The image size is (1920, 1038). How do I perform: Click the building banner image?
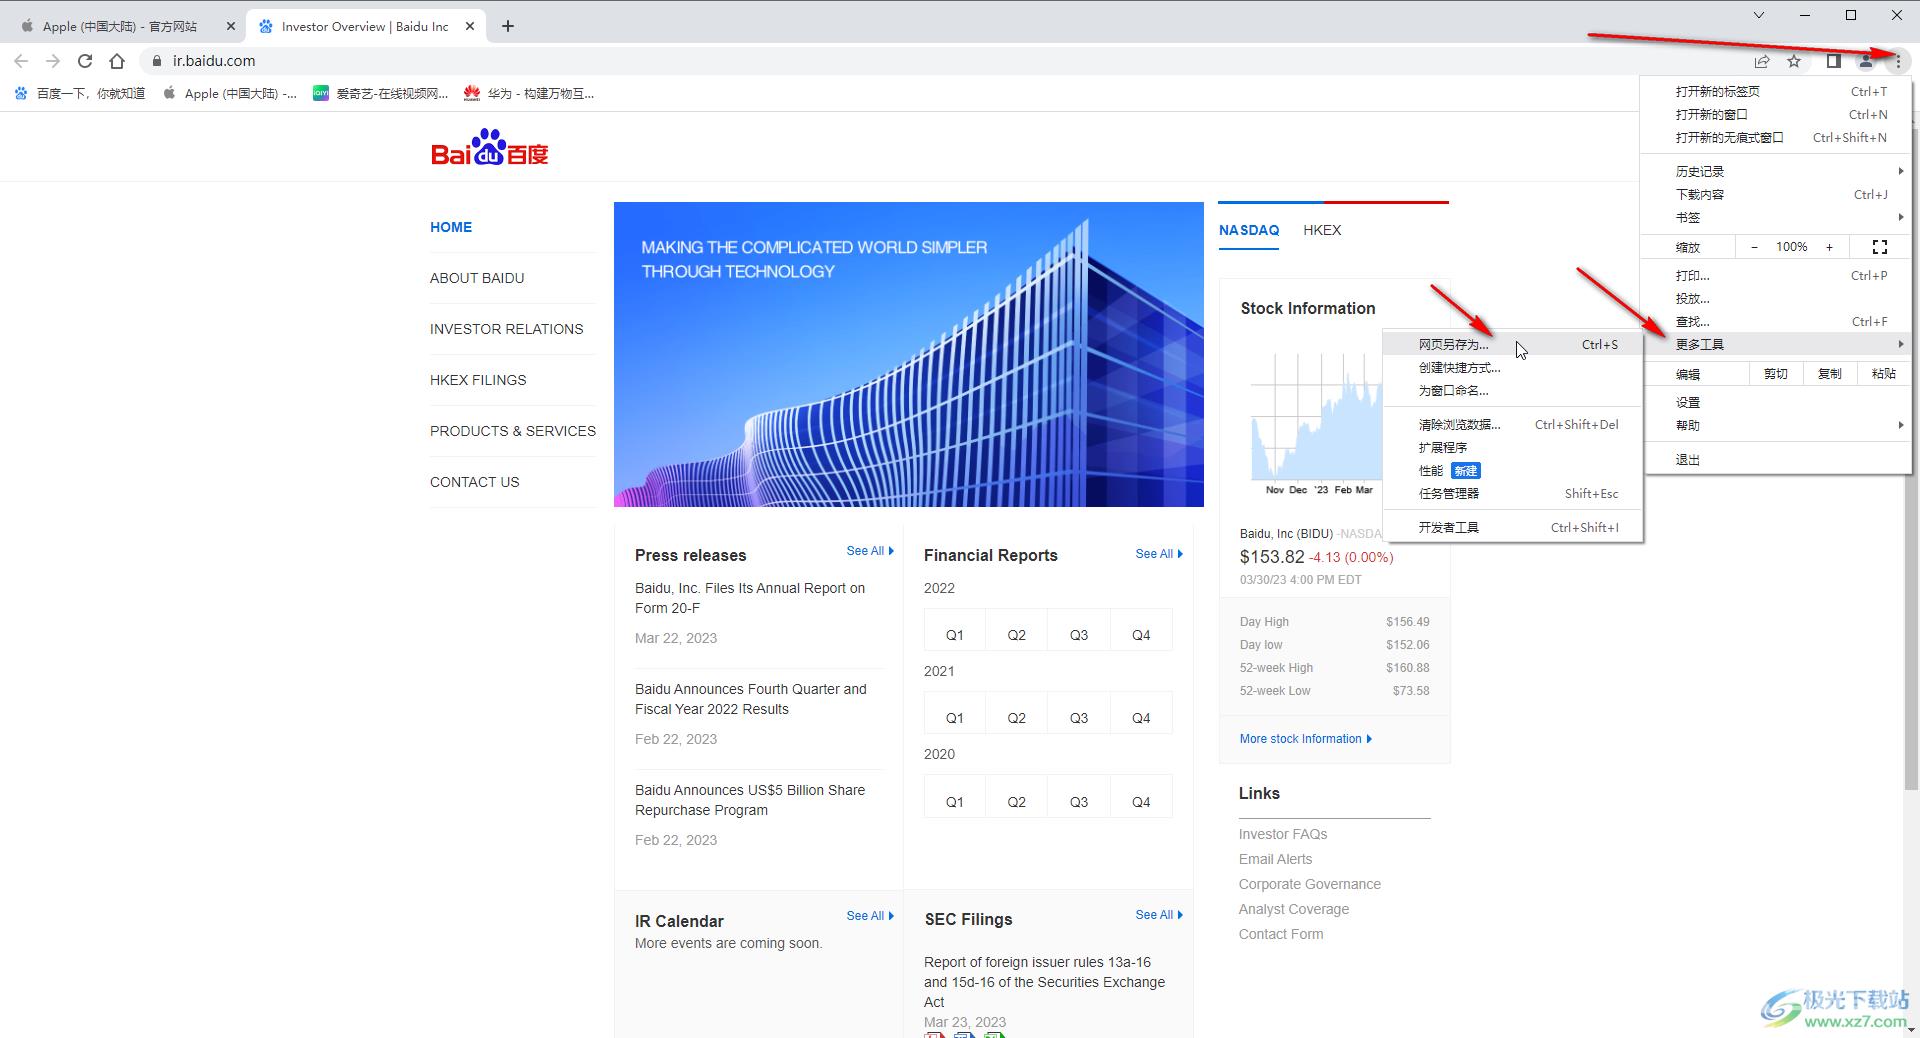pyautogui.click(x=908, y=354)
